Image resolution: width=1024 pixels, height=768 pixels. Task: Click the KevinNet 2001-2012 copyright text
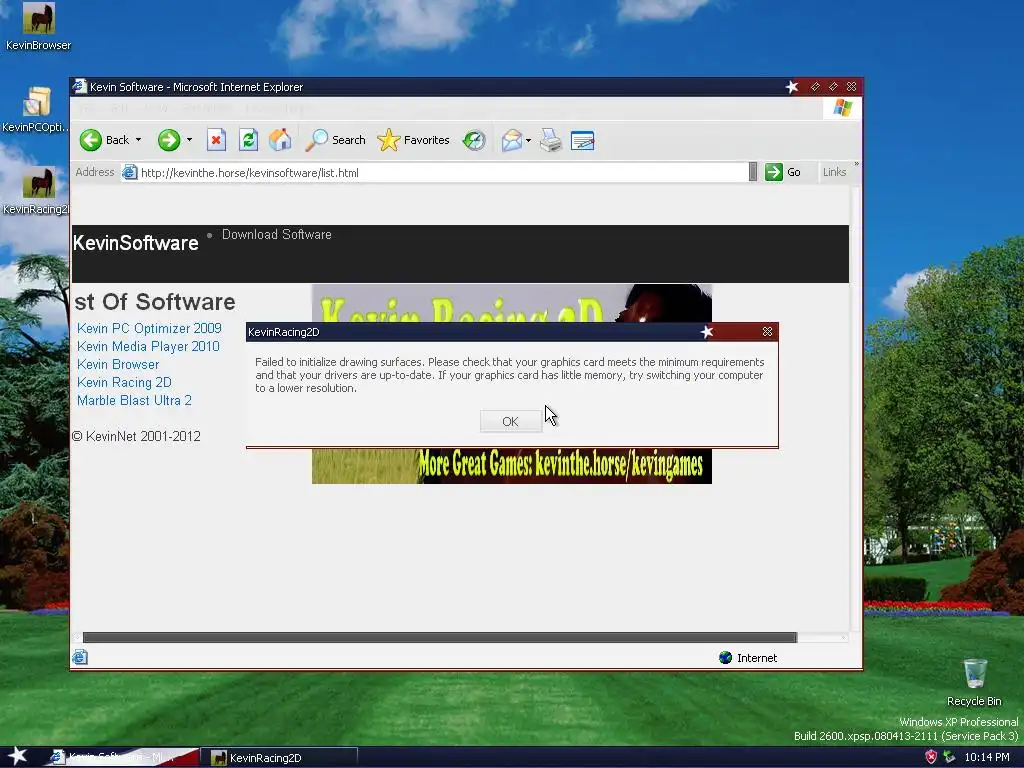coord(136,436)
